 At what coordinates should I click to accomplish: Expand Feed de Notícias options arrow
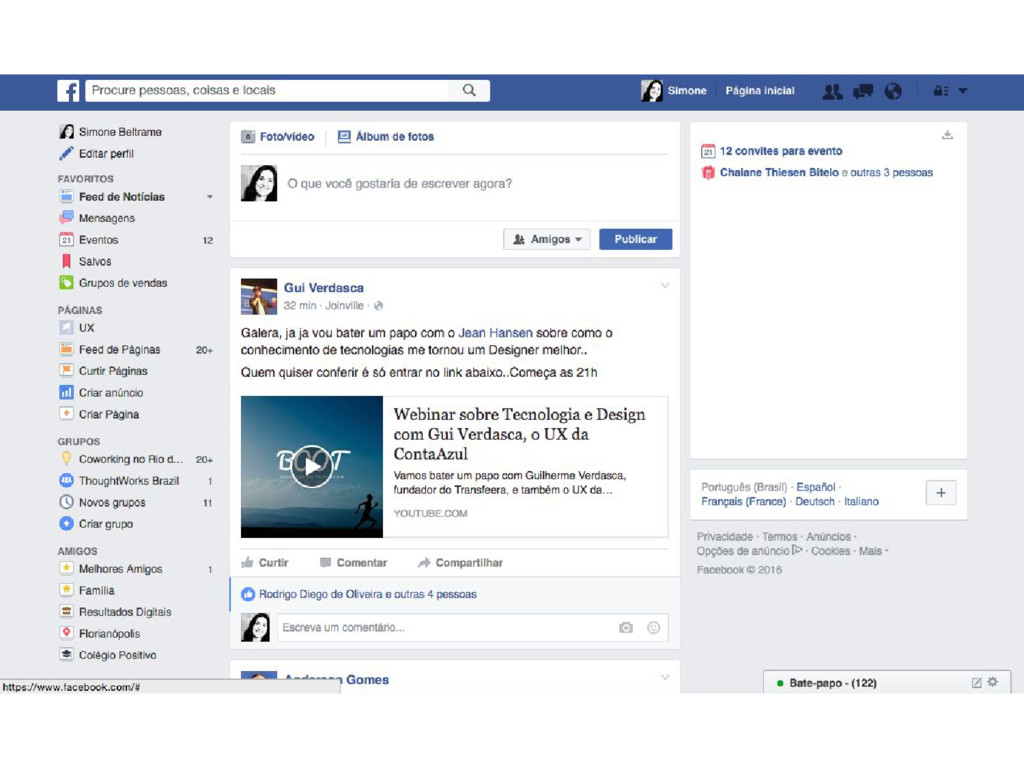[210, 197]
